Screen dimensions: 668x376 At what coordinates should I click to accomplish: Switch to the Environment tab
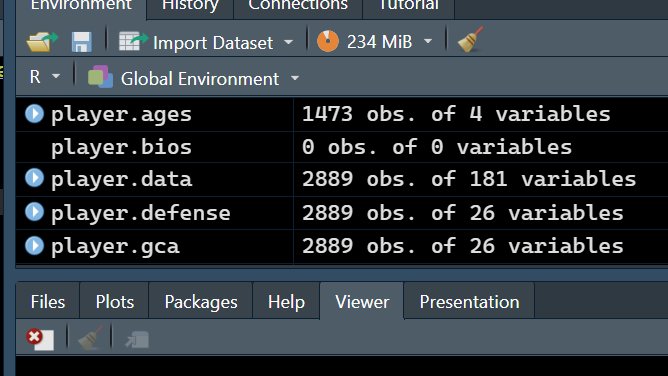[x=81, y=6]
